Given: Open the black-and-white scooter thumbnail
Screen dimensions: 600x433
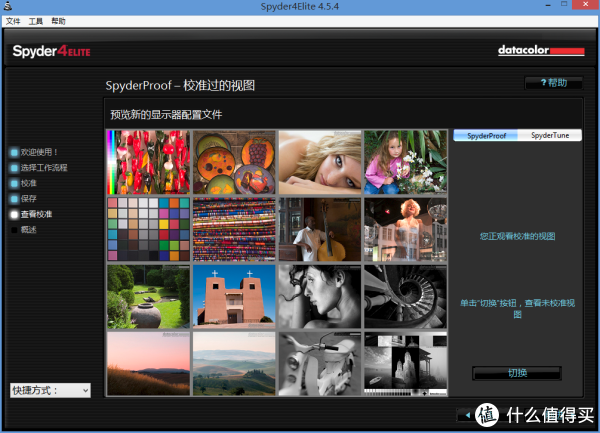Looking at the screenshot, I should [320, 363].
